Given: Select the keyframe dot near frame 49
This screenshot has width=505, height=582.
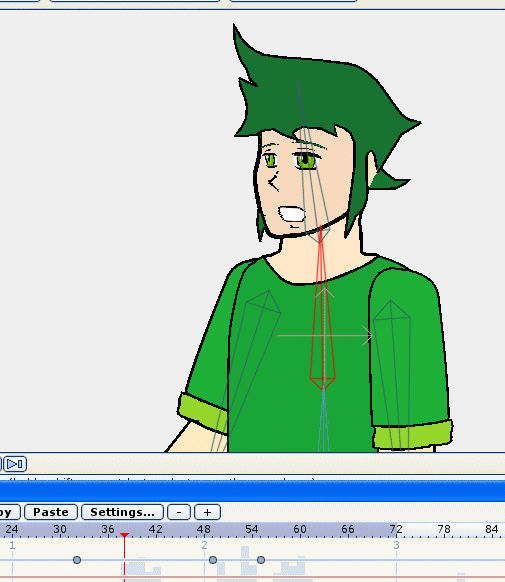Looking at the screenshot, I should coord(213,560).
